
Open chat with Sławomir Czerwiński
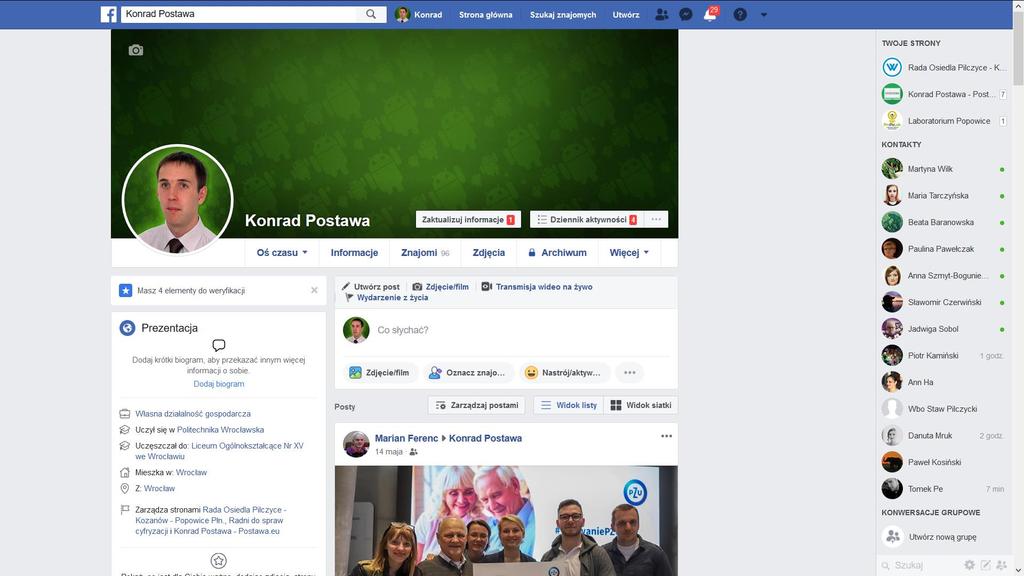click(x=944, y=302)
